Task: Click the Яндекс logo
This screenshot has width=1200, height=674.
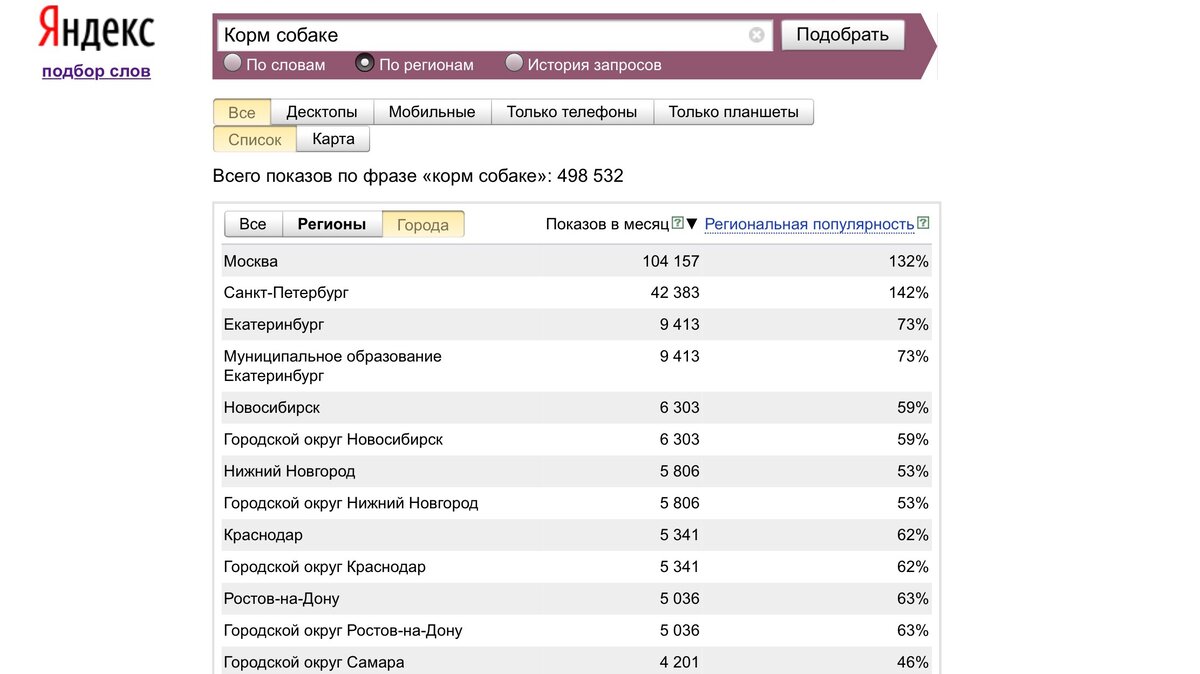Action: pyautogui.click(x=96, y=29)
